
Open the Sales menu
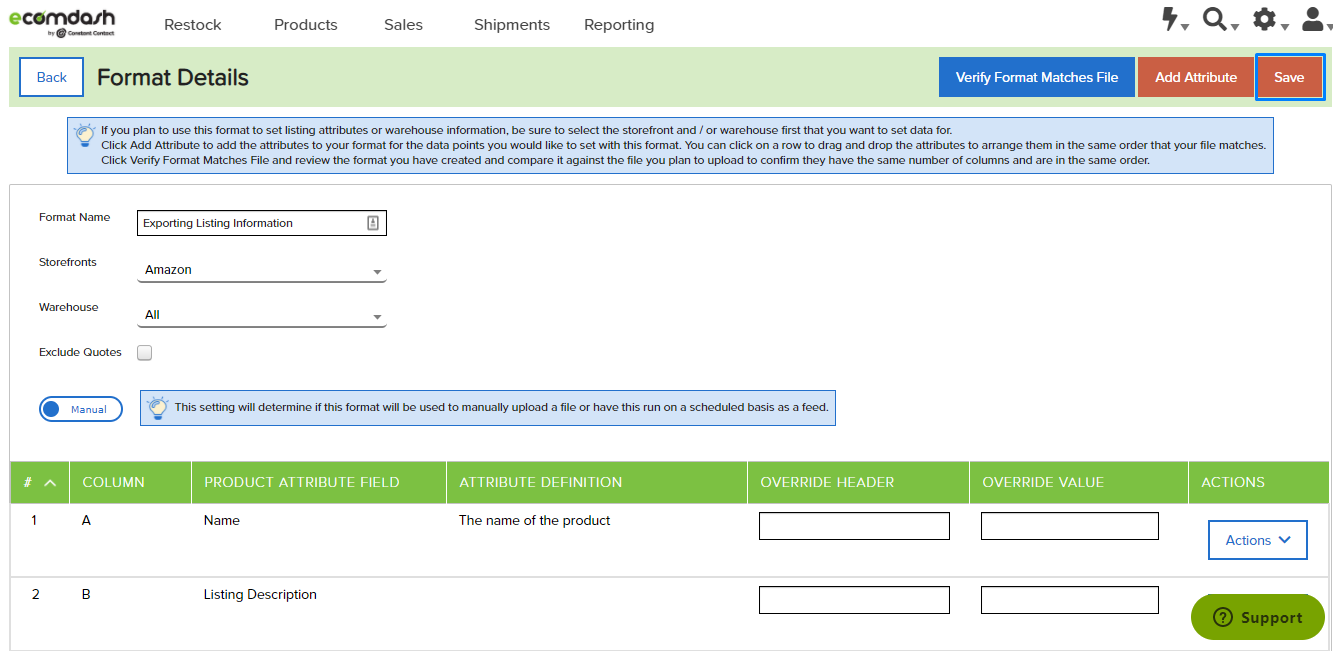tap(403, 25)
